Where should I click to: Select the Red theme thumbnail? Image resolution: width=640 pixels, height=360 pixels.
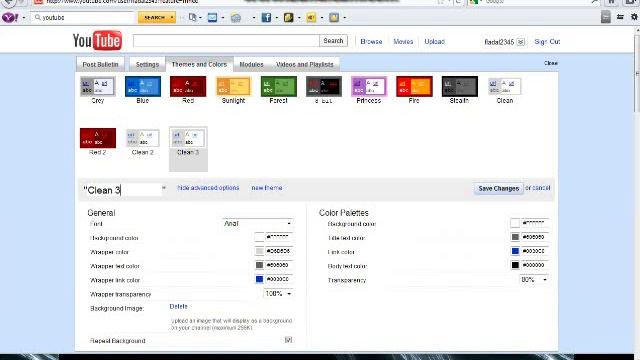coord(188,87)
